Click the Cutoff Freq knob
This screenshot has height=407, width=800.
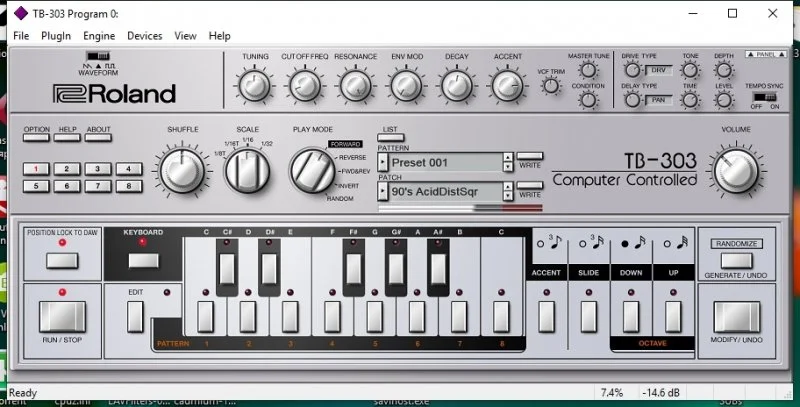tap(305, 85)
